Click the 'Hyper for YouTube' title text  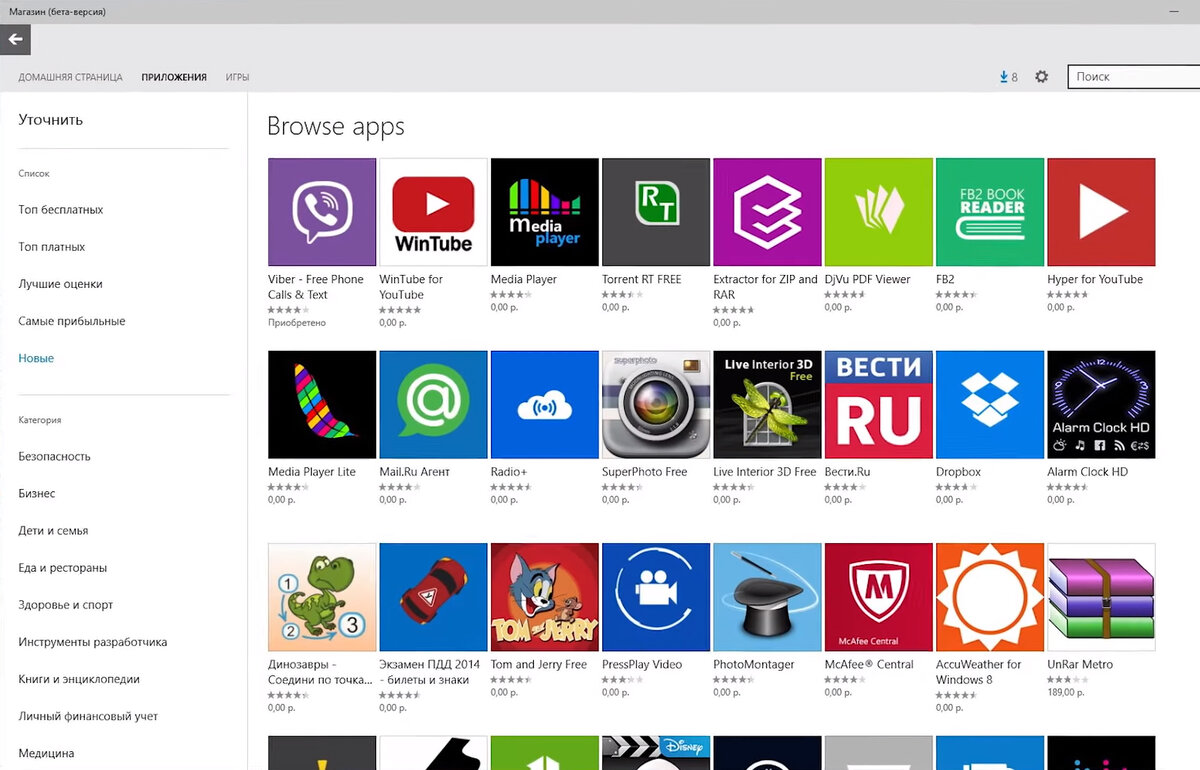tap(1095, 279)
